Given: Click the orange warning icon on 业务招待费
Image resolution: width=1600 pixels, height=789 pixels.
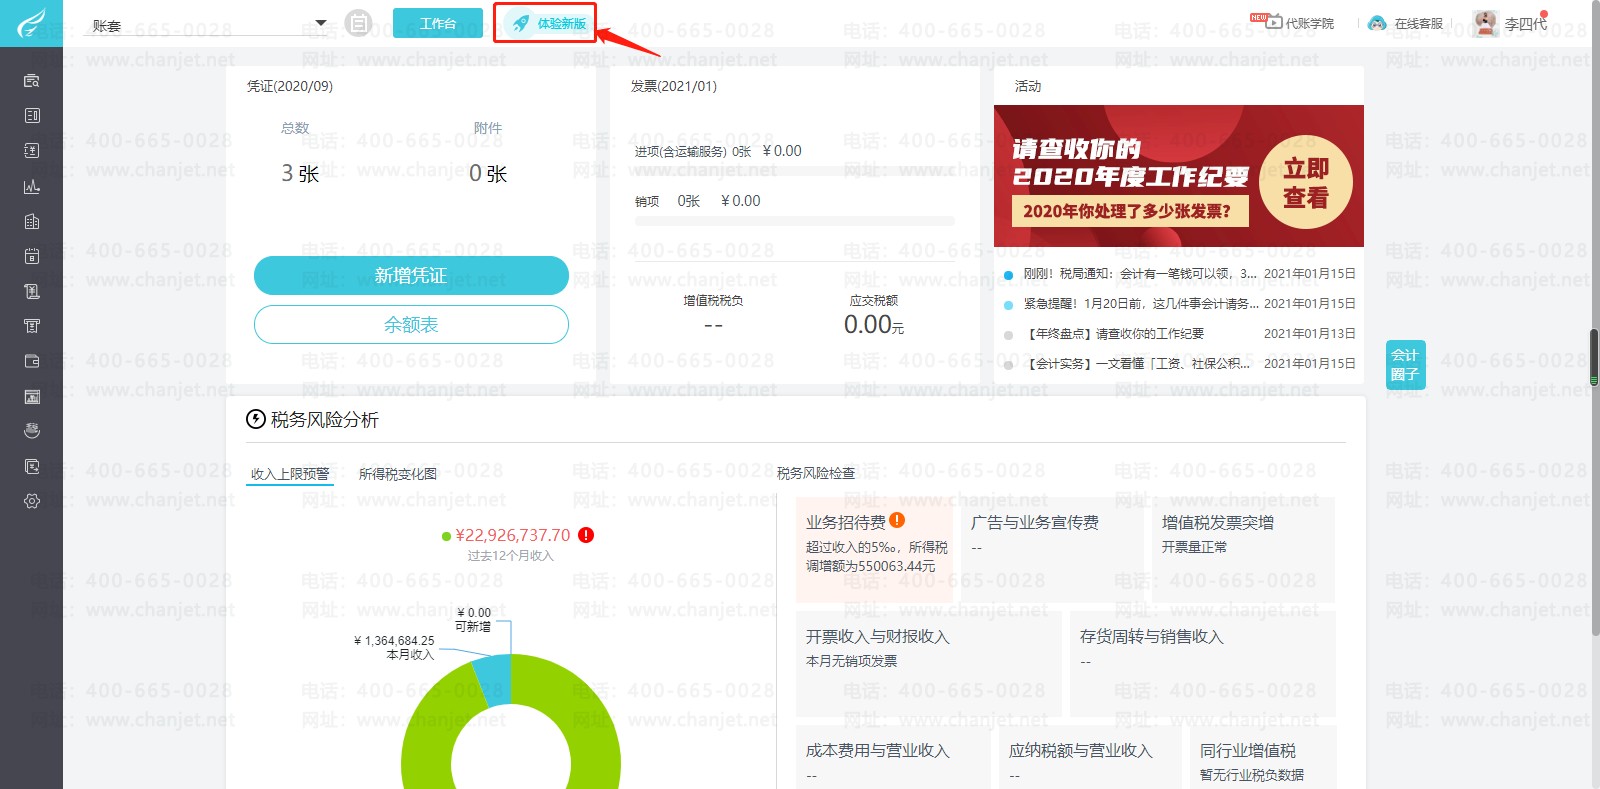Looking at the screenshot, I should point(897,520).
